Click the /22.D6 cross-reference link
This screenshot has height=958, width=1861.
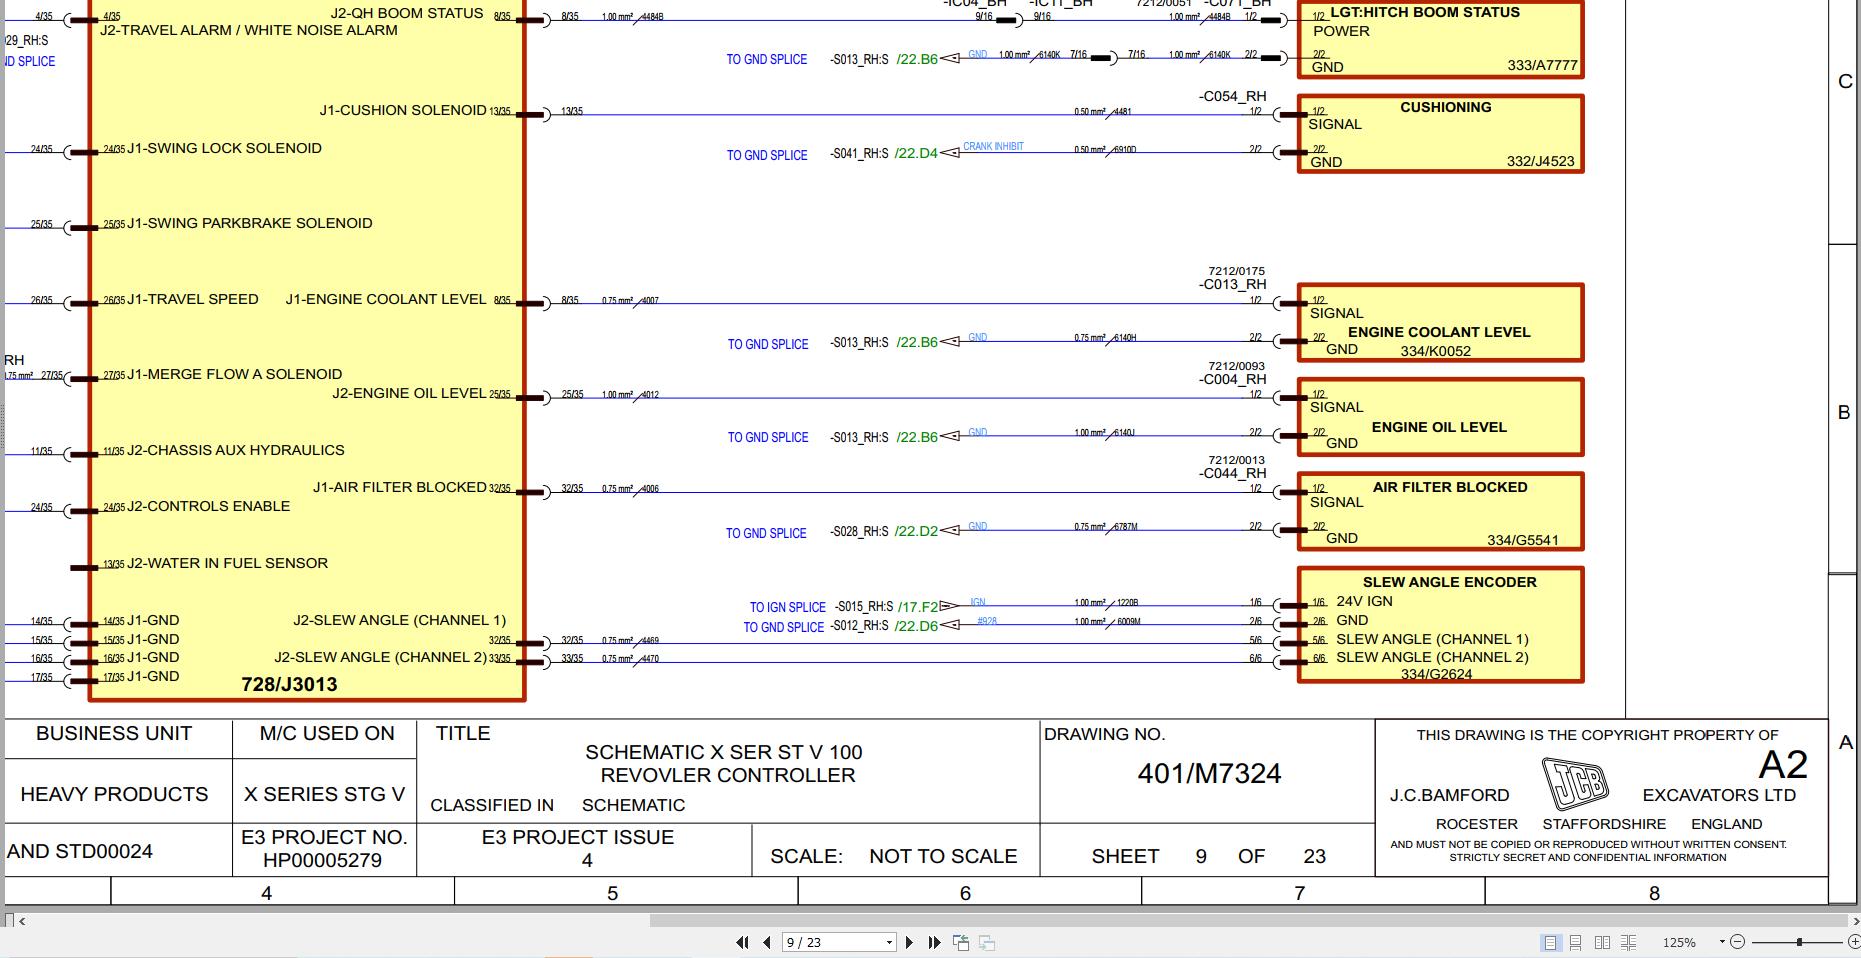click(x=916, y=626)
